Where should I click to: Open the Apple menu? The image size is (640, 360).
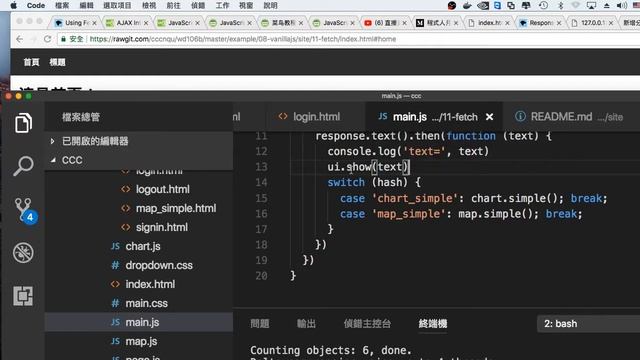[x=13, y=5]
